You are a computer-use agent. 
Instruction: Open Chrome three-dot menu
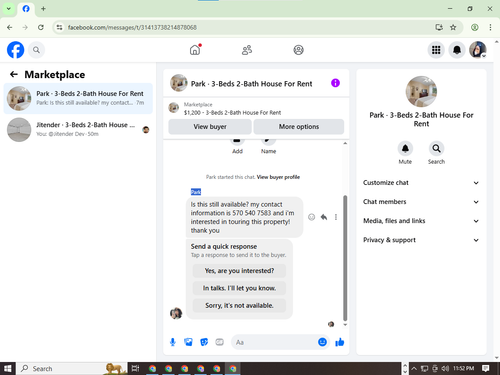point(490,27)
